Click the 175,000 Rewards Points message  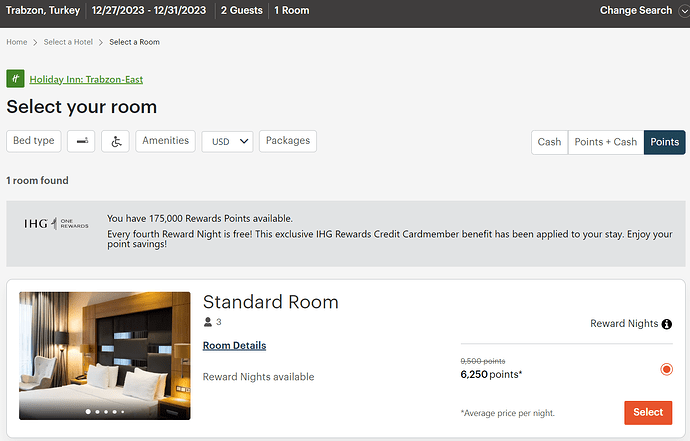tap(200, 218)
